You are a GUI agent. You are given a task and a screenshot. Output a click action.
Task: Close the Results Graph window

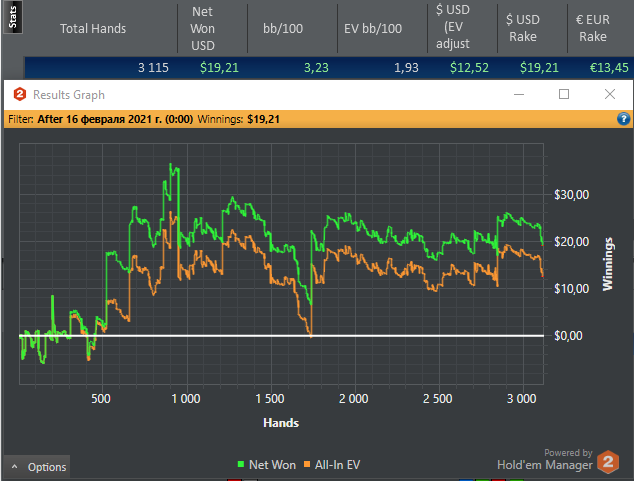pos(610,94)
